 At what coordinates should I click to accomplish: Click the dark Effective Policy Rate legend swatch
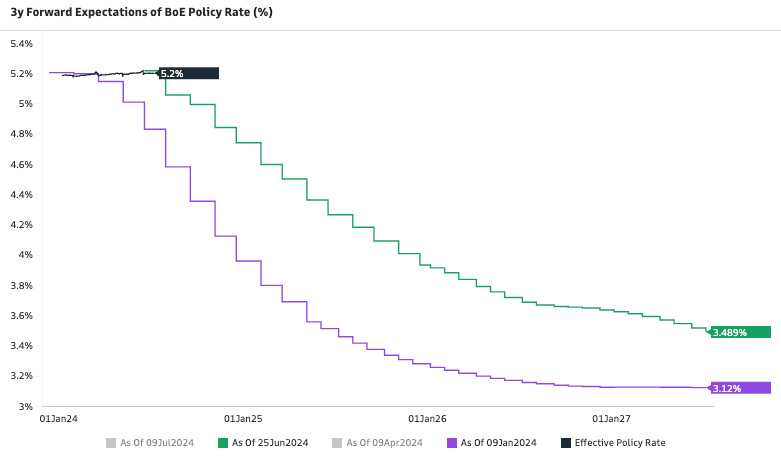(566, 443)
